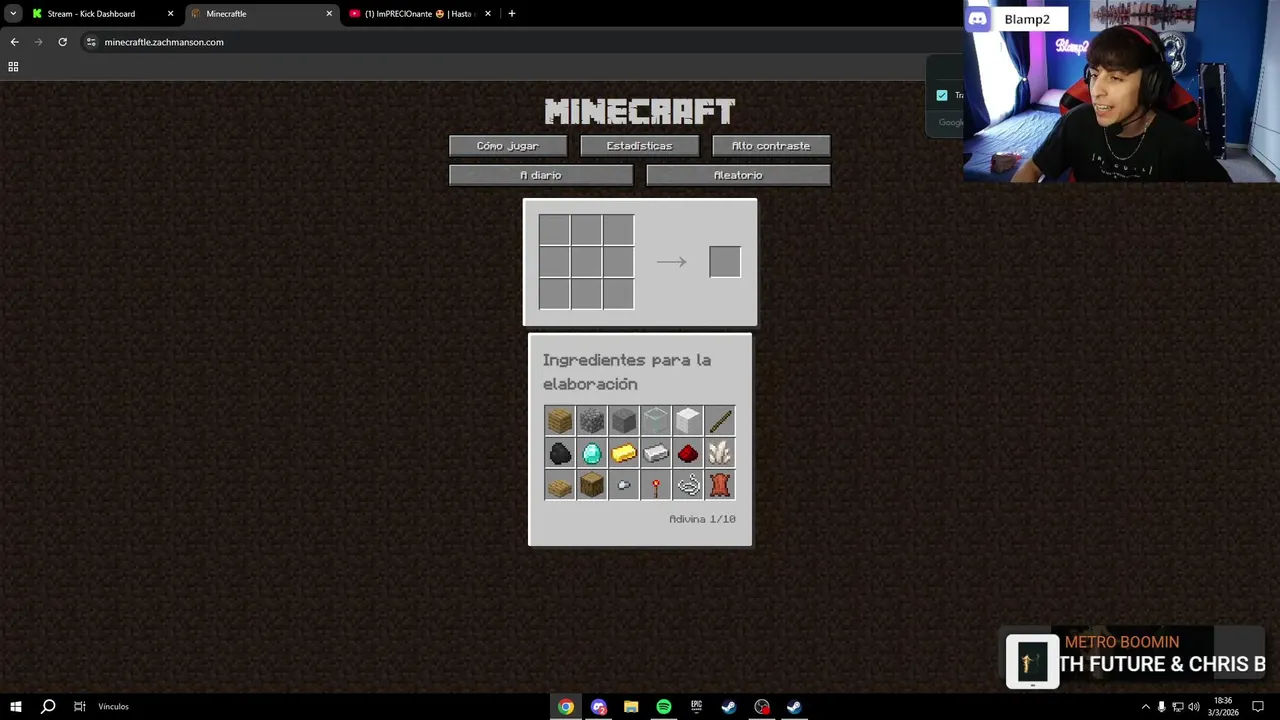Click the crafting output result slot

(725, 262)
